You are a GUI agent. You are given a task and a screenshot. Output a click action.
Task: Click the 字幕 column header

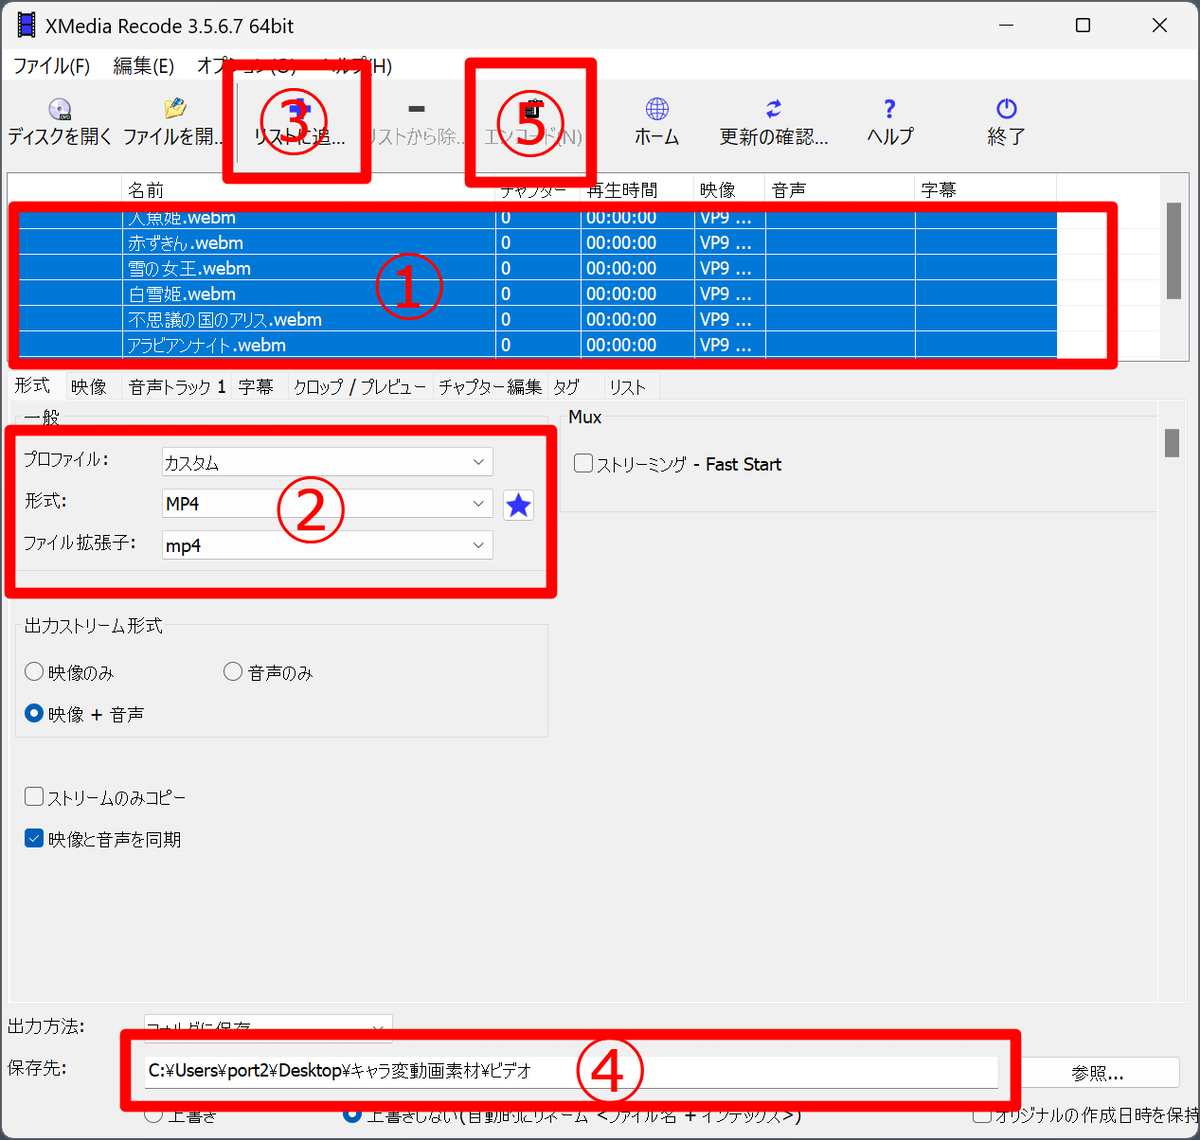click(986, 190)
